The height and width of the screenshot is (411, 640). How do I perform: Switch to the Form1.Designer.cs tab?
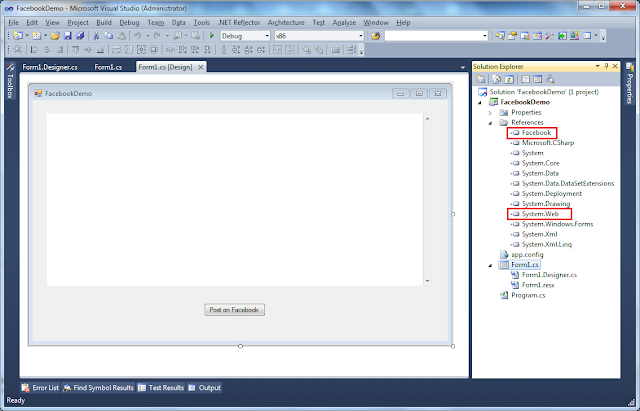(x=50, y=67)
